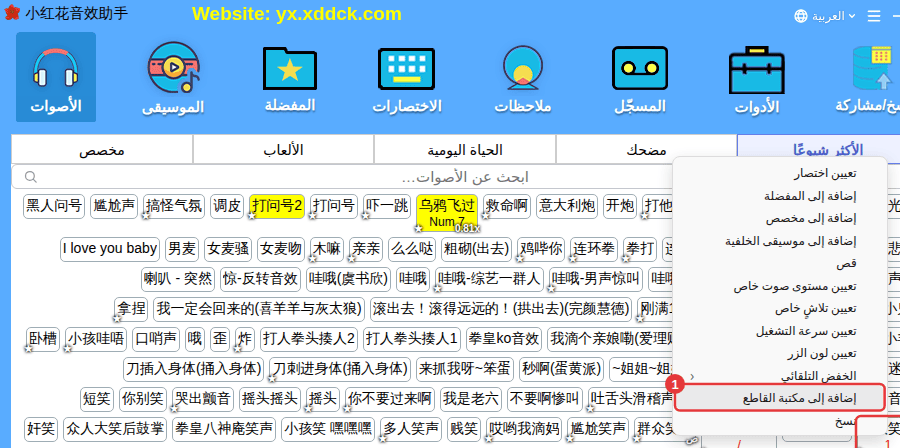Play the 意大利炮 sound
The width and height of the screenshot is (900, 448).
567,206
